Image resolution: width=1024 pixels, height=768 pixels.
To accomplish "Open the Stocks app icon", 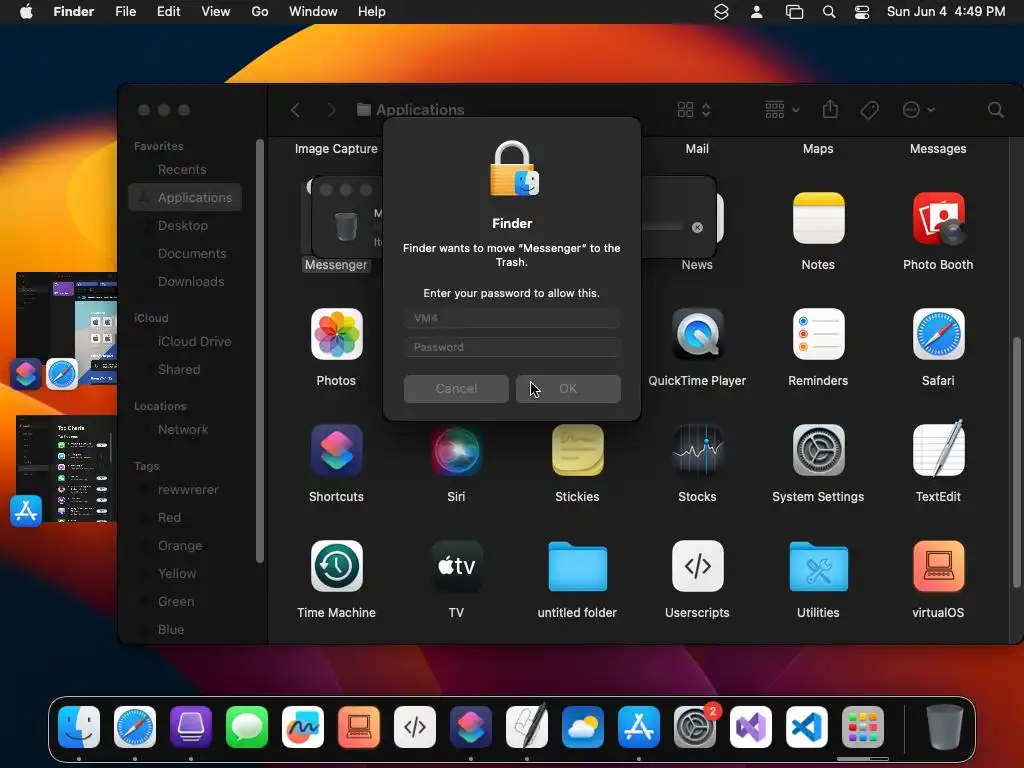I will tap(697, 450).
